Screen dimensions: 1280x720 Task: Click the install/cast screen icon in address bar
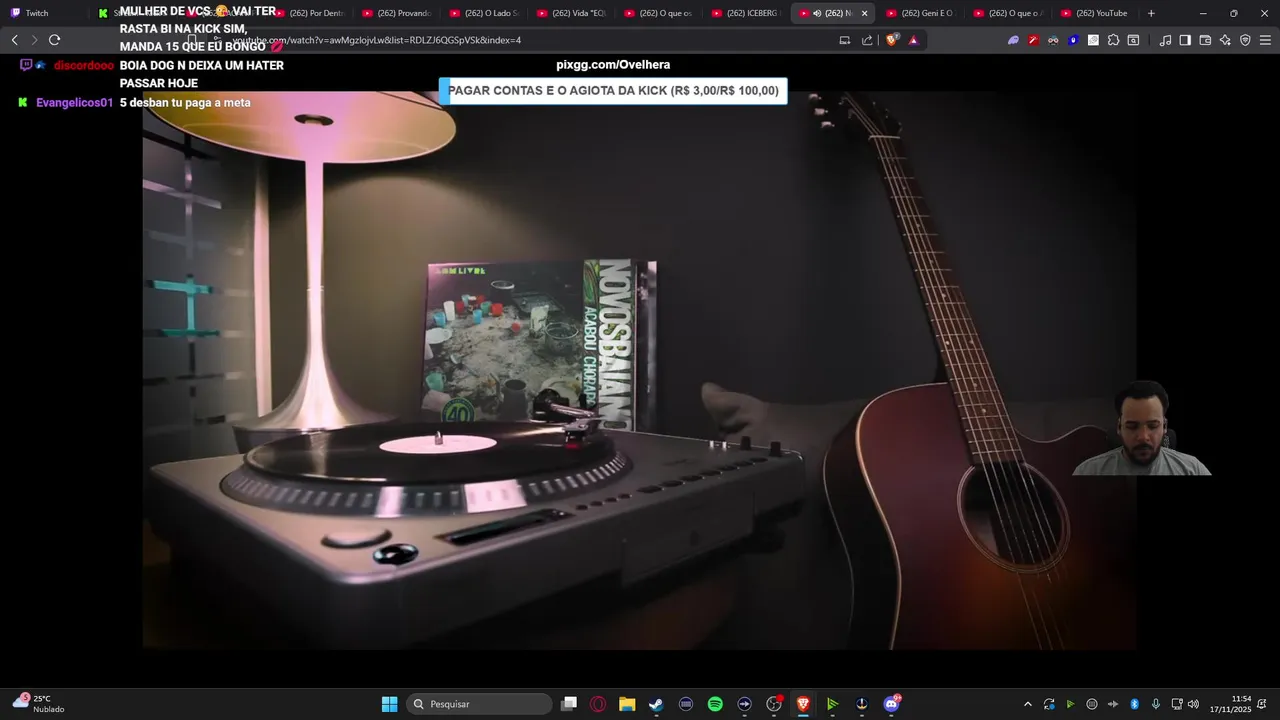pyautogui.click(x=845, y=40)
